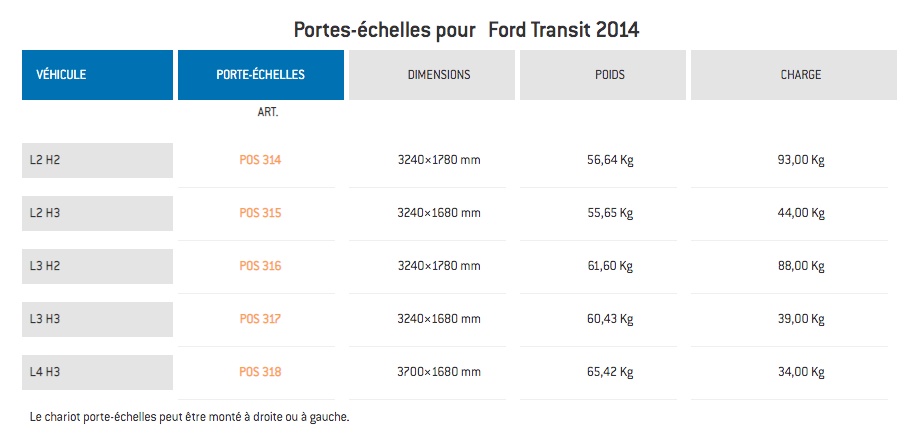Select the Porte-échelles column header
This screenshot has height=440, width=918.
[260, 75]
